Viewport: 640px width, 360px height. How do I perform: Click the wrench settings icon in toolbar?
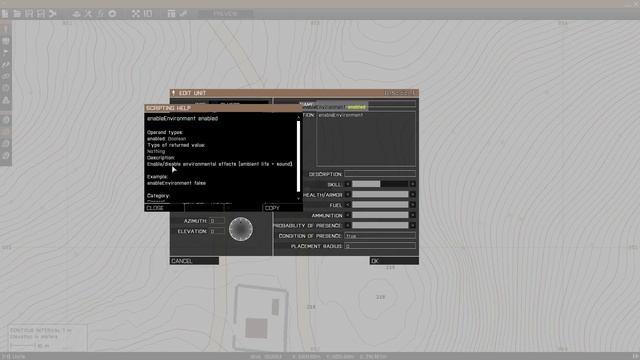pyautogui.click(x=183, y=13)
